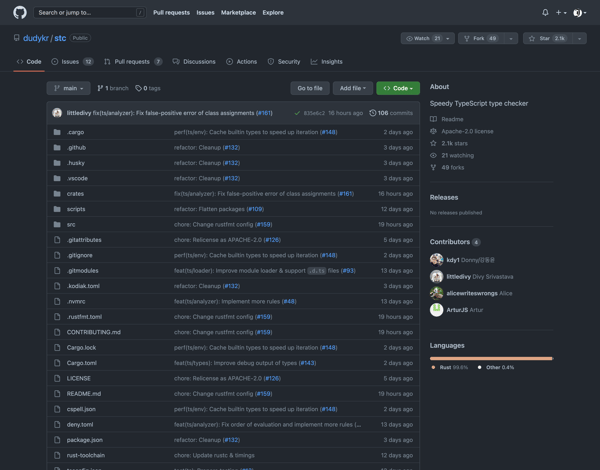The image size is (600, 470).
Task: Click the package.json file icon
Action: [57, 440]
